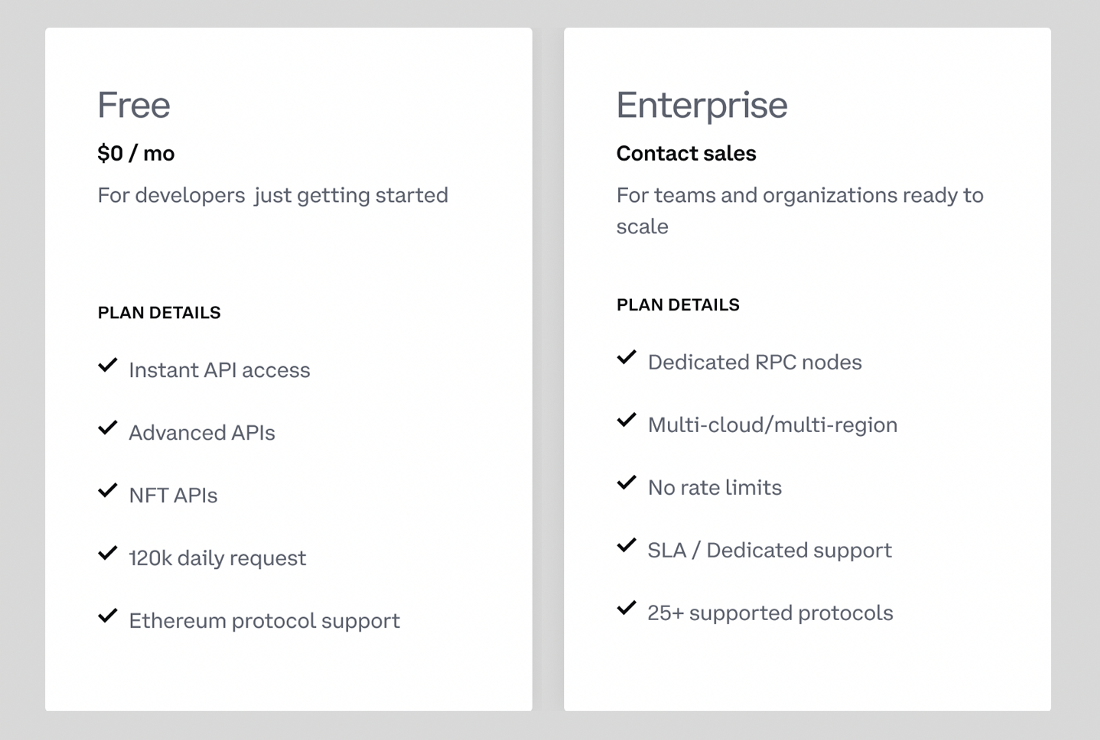Viewport: 1100px width, 740px height.
Task: Click the $0 / mo price label
Action: pos(134,153)
